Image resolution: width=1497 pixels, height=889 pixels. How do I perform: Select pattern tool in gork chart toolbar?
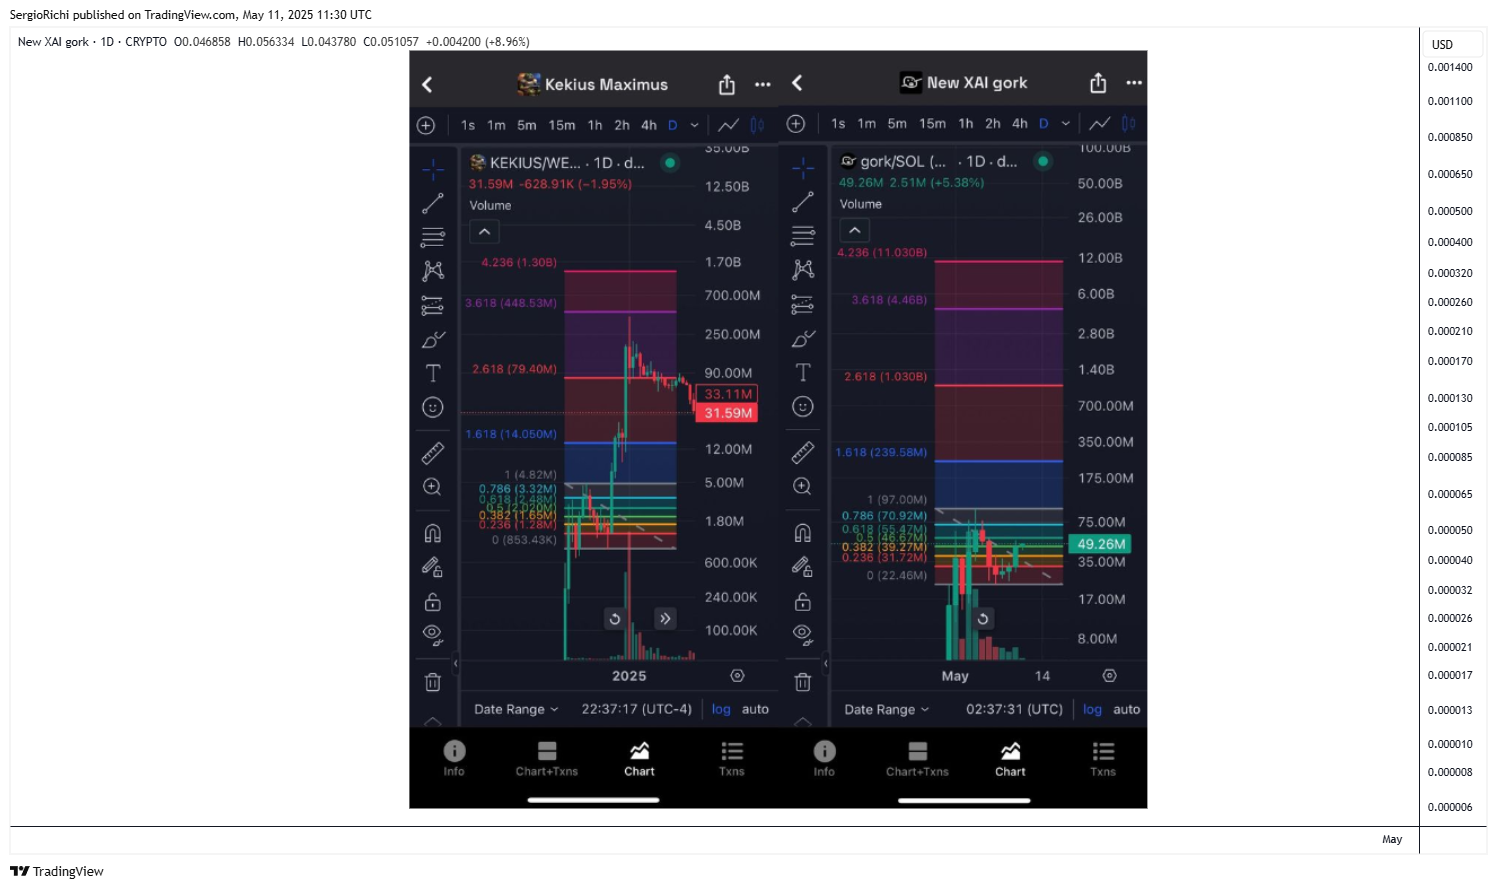click(803, 269)
